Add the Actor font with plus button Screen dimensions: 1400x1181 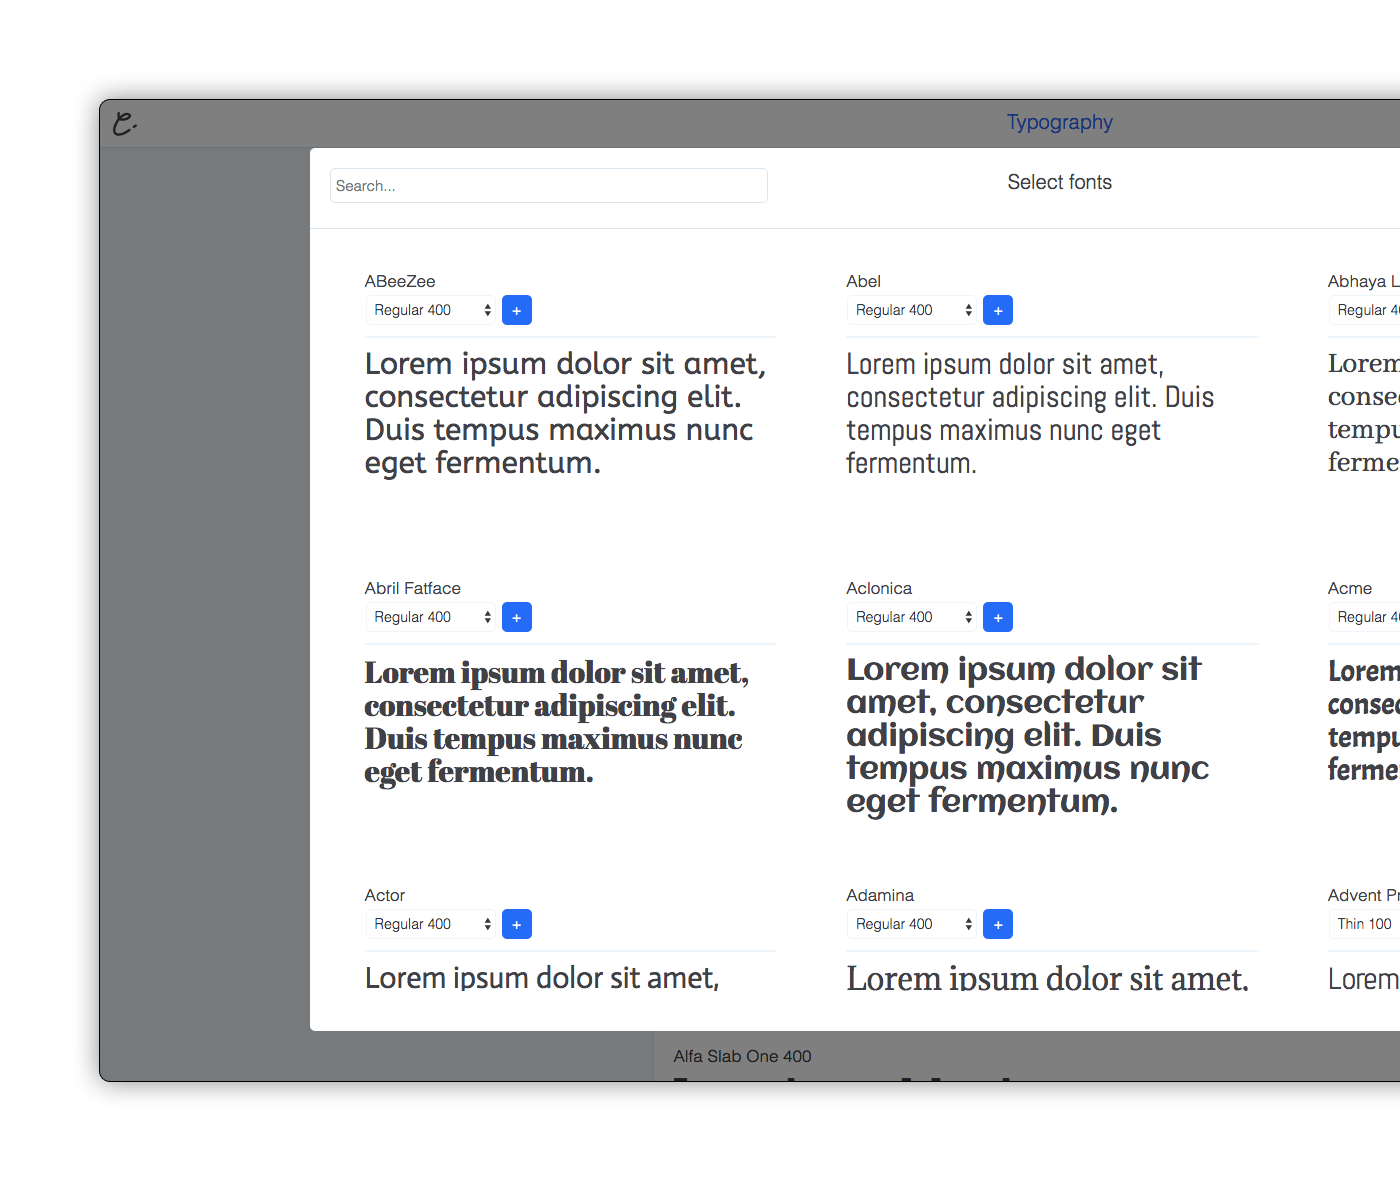[516, 924]
